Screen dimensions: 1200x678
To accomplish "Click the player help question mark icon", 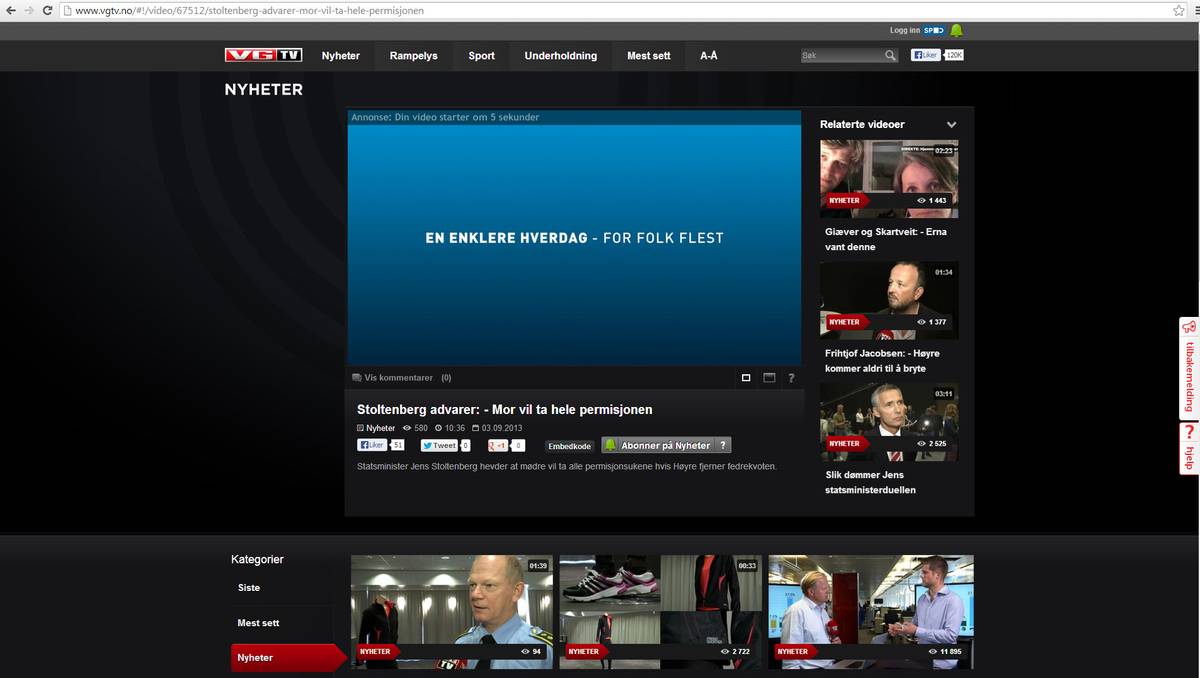I will tap(791, 378).
